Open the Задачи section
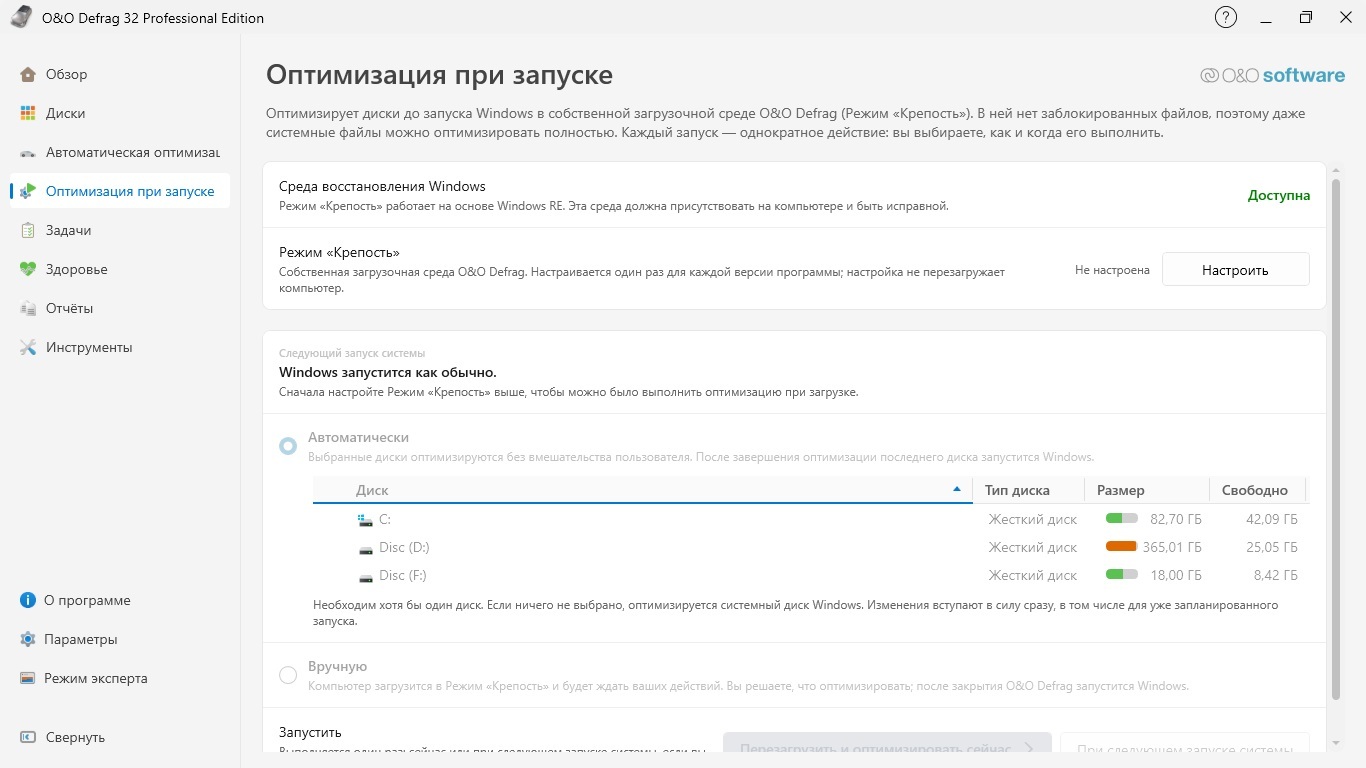 (120, 230)
